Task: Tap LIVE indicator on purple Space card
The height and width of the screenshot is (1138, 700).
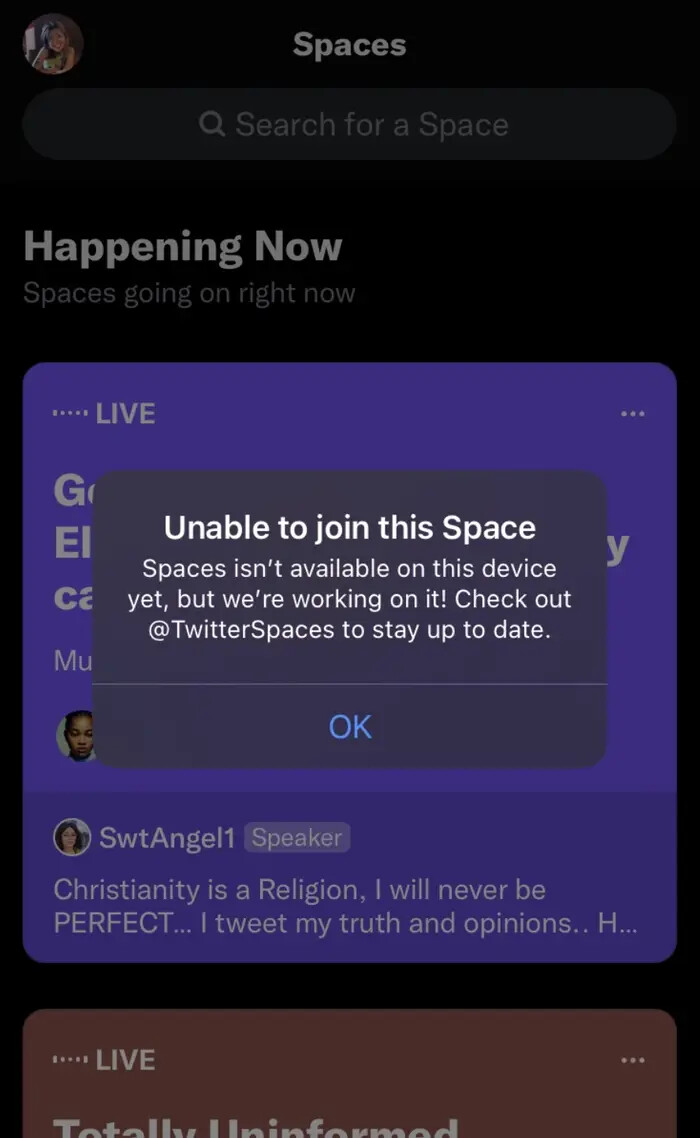Action: (125, 414)
